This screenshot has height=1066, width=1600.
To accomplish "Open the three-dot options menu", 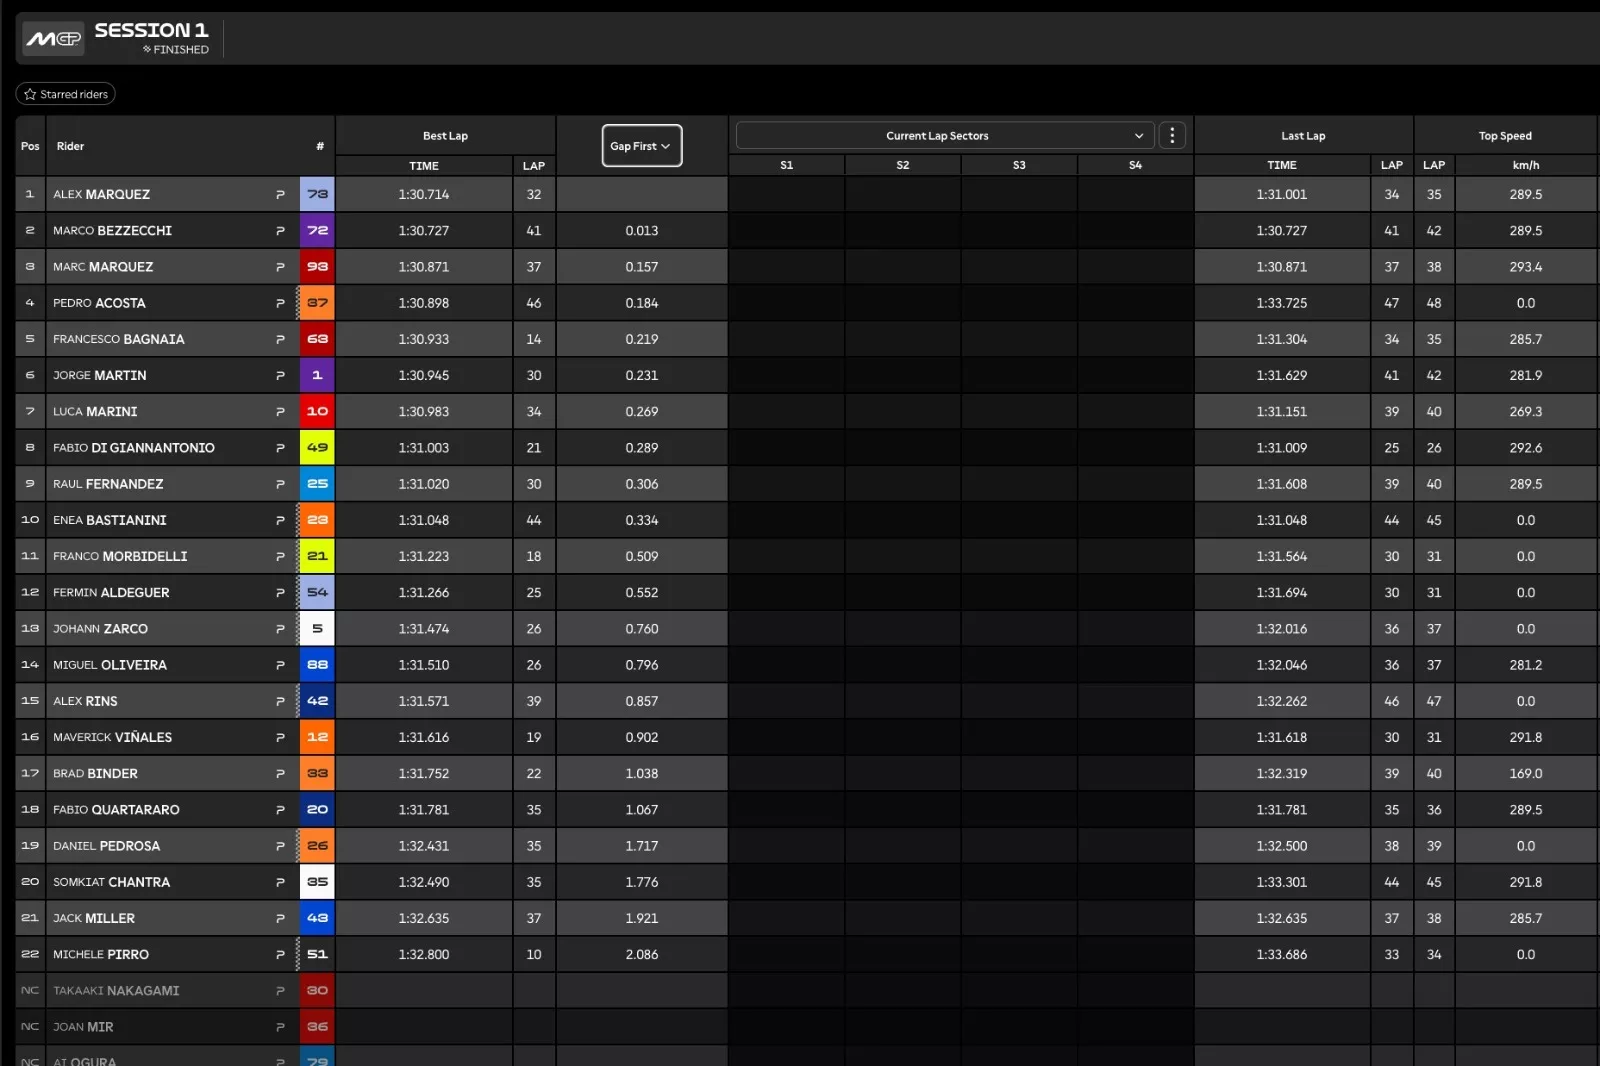I will tap(1172, 136).
